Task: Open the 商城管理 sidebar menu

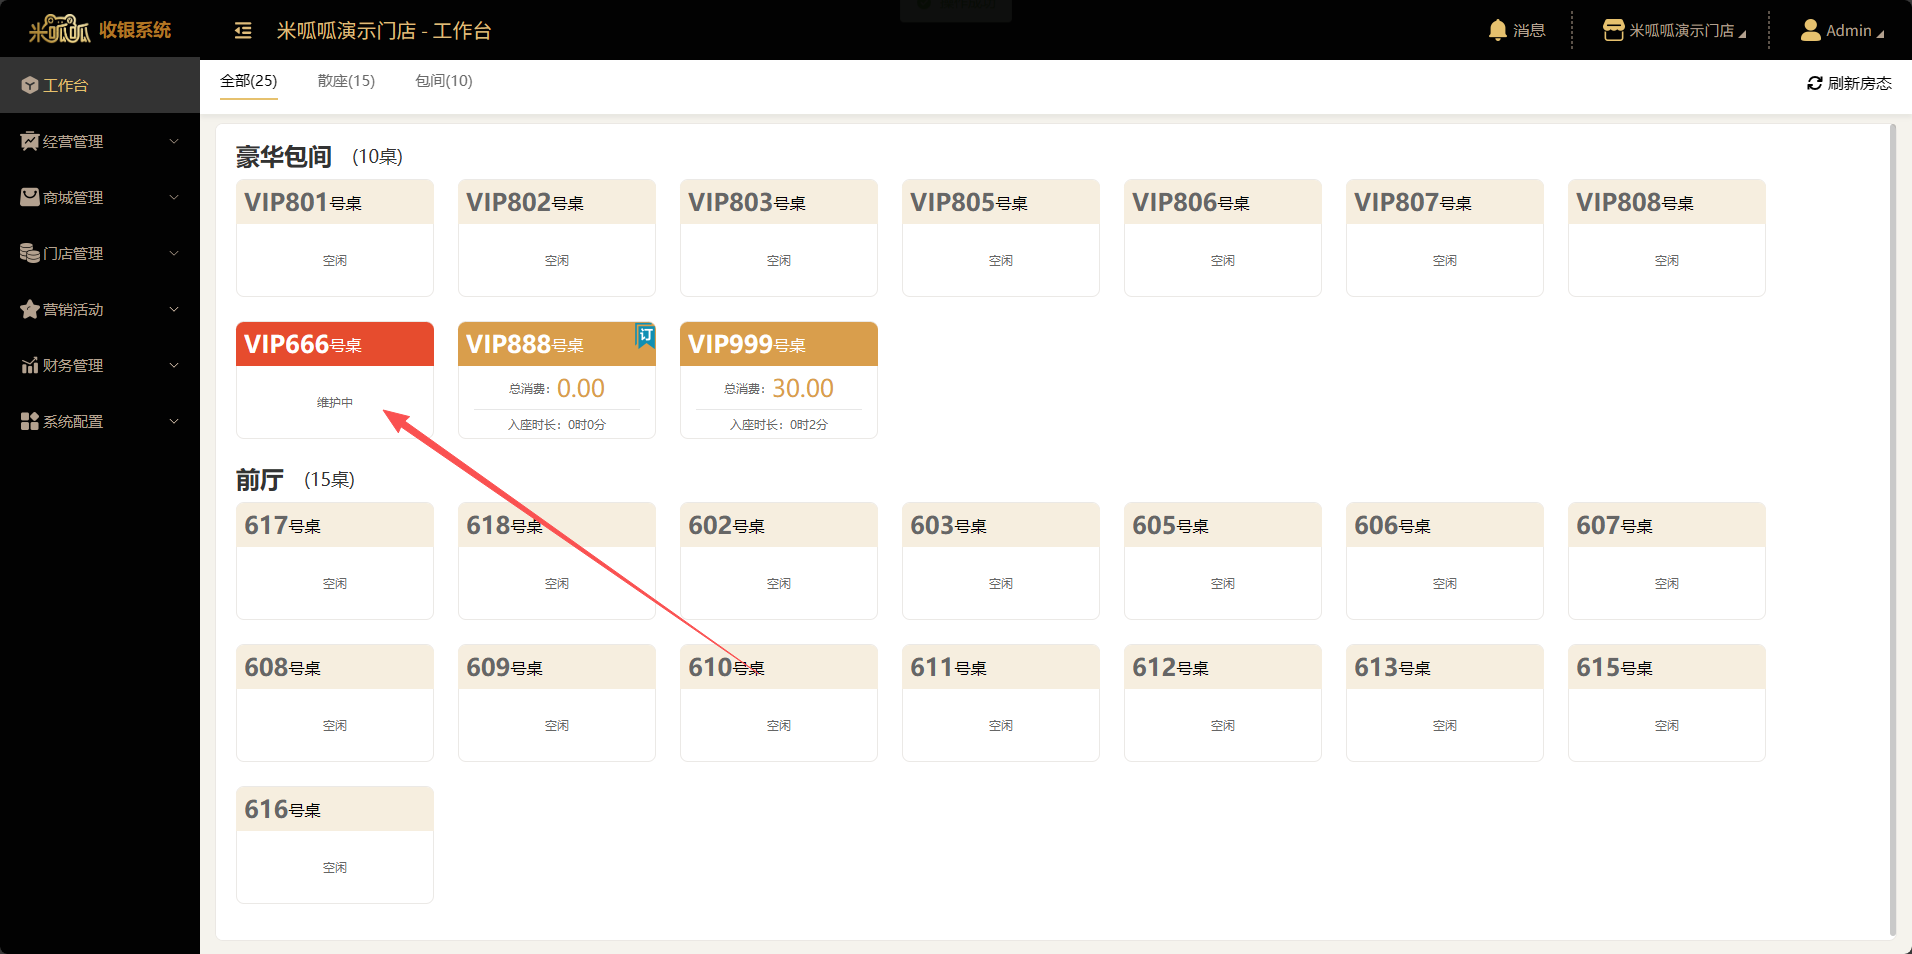Action: point(73,198)
